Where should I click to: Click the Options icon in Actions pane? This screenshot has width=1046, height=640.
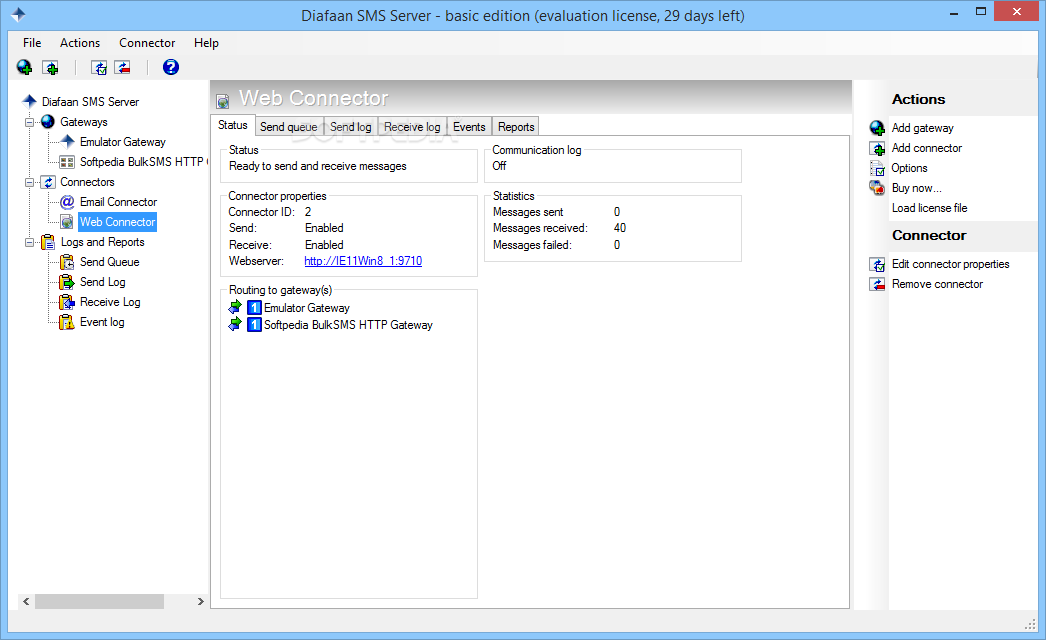[877, 168]
